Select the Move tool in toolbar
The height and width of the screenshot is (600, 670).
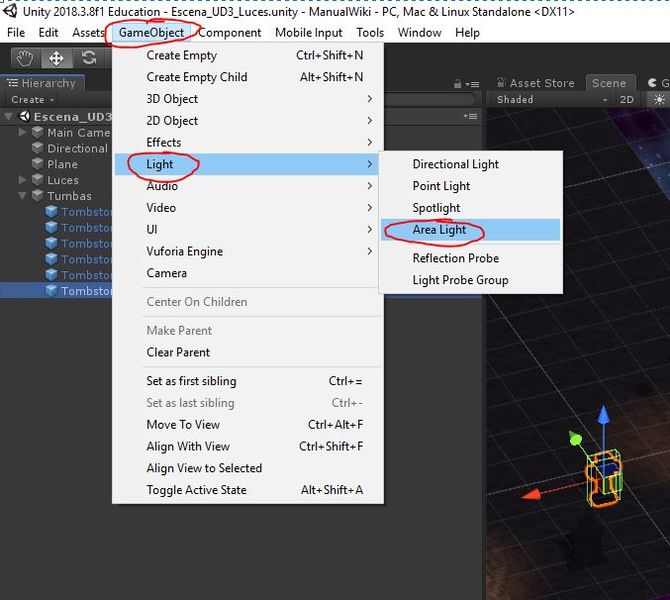(x=56, y=58)
